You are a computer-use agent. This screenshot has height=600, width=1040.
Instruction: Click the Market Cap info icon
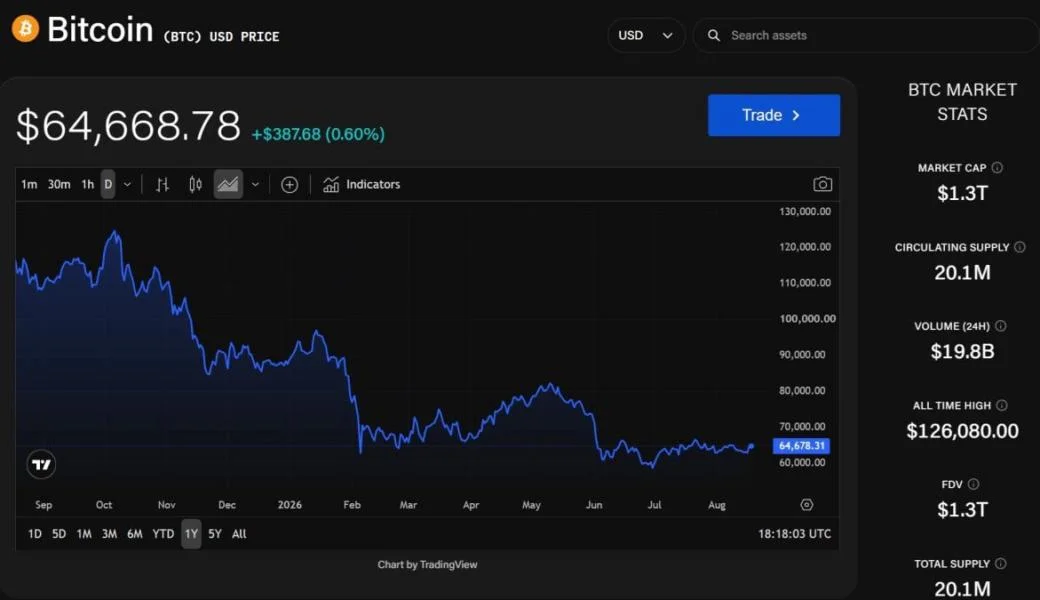coord(997,168)
